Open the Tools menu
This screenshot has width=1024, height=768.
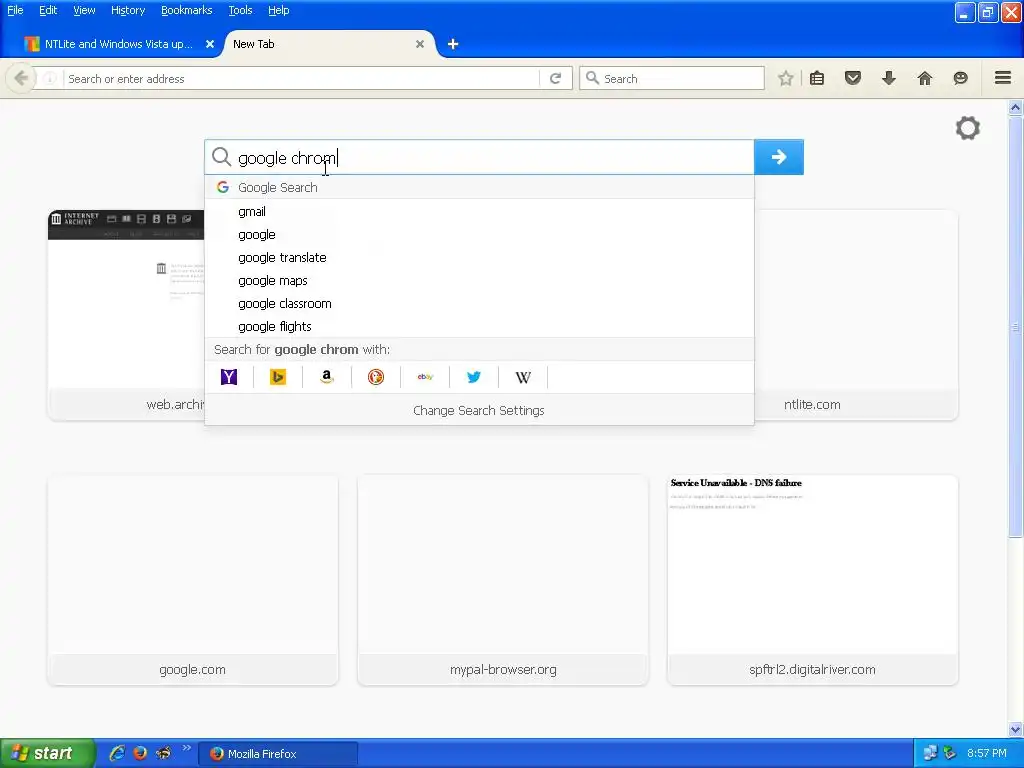click(x=240, y=10)
